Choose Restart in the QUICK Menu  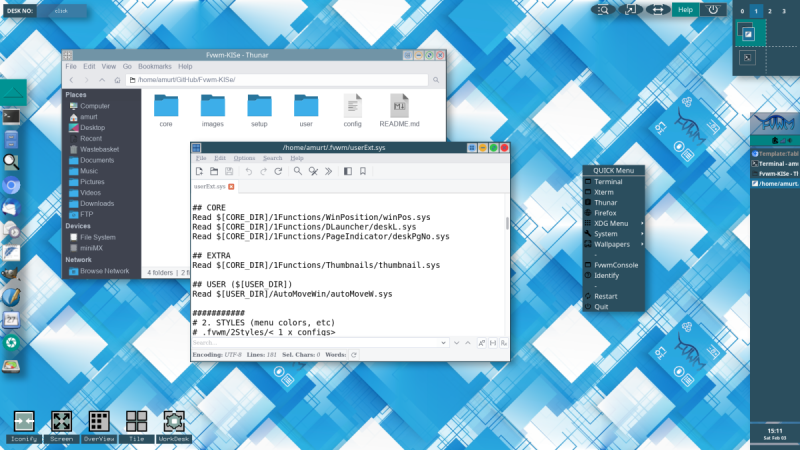point(614,296)
